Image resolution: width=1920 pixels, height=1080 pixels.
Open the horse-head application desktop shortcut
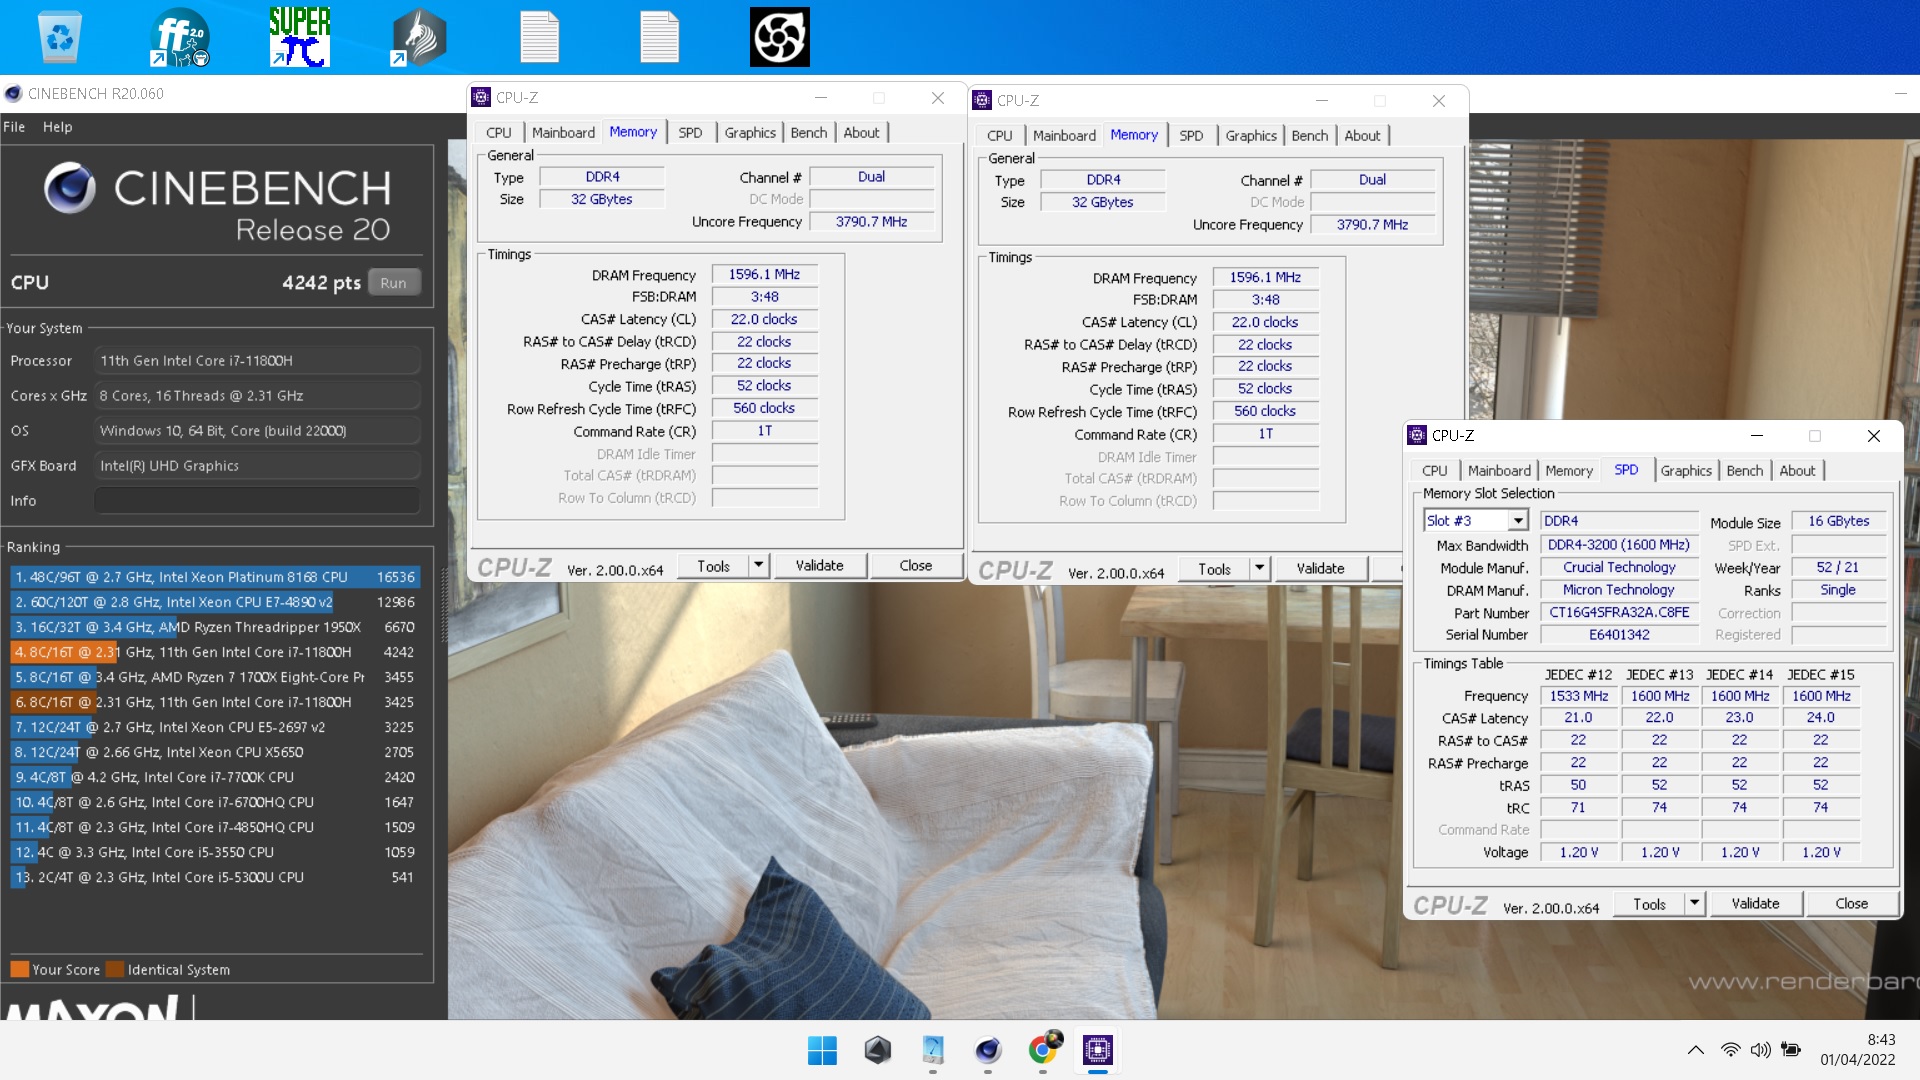(x=419, y=37)
